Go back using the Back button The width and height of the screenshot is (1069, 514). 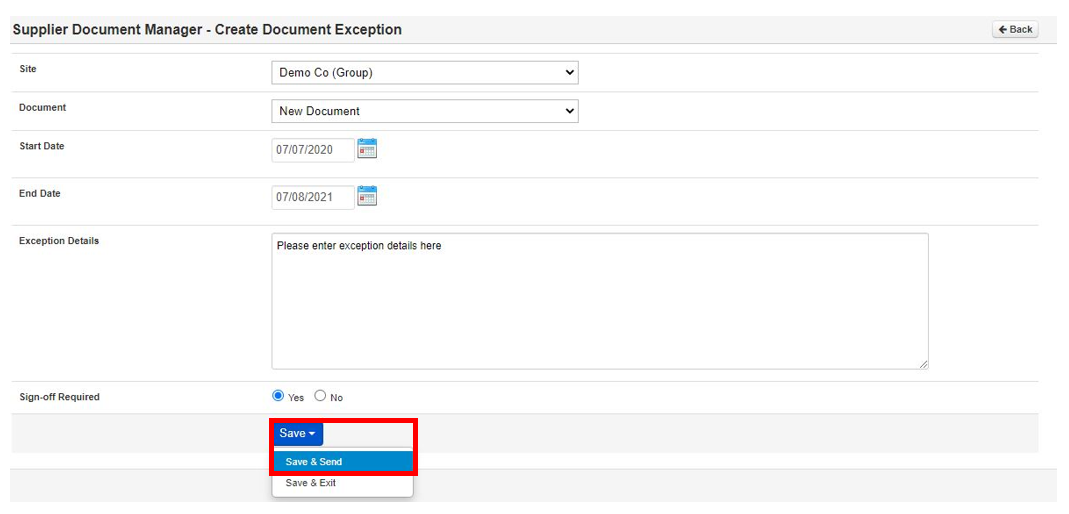pos(1015,29)
